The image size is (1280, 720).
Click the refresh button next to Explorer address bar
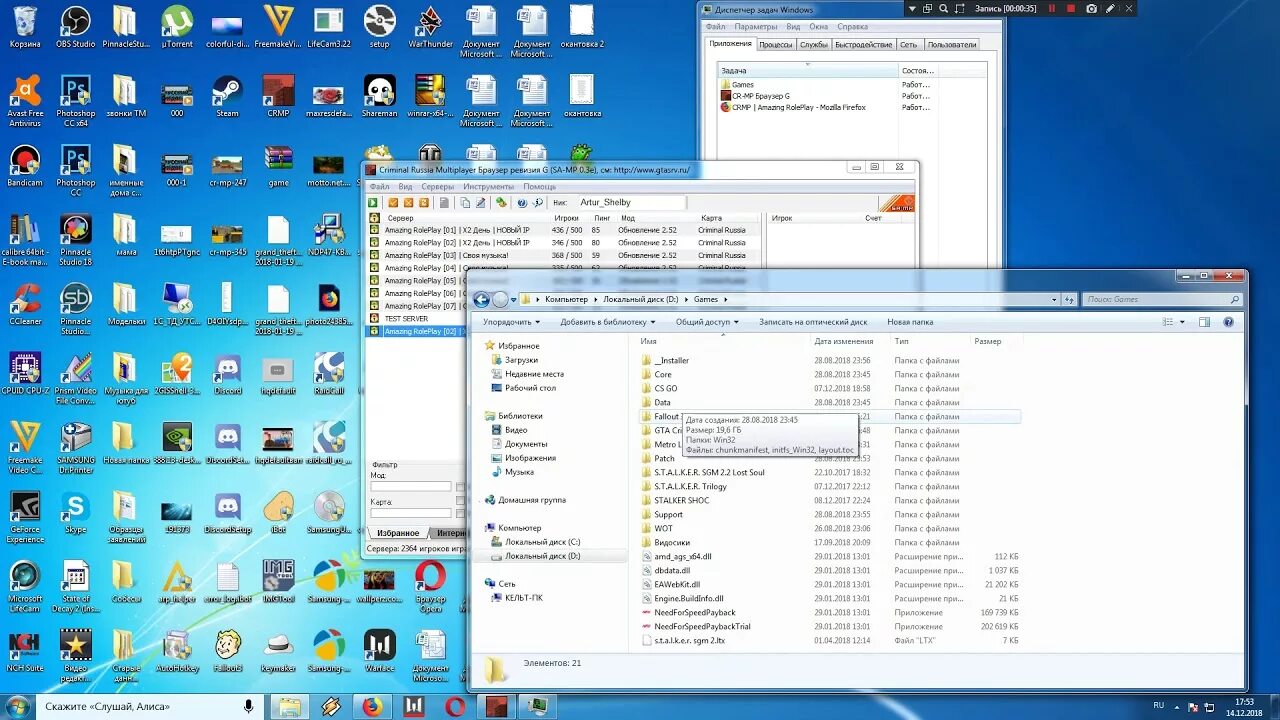1069,299
